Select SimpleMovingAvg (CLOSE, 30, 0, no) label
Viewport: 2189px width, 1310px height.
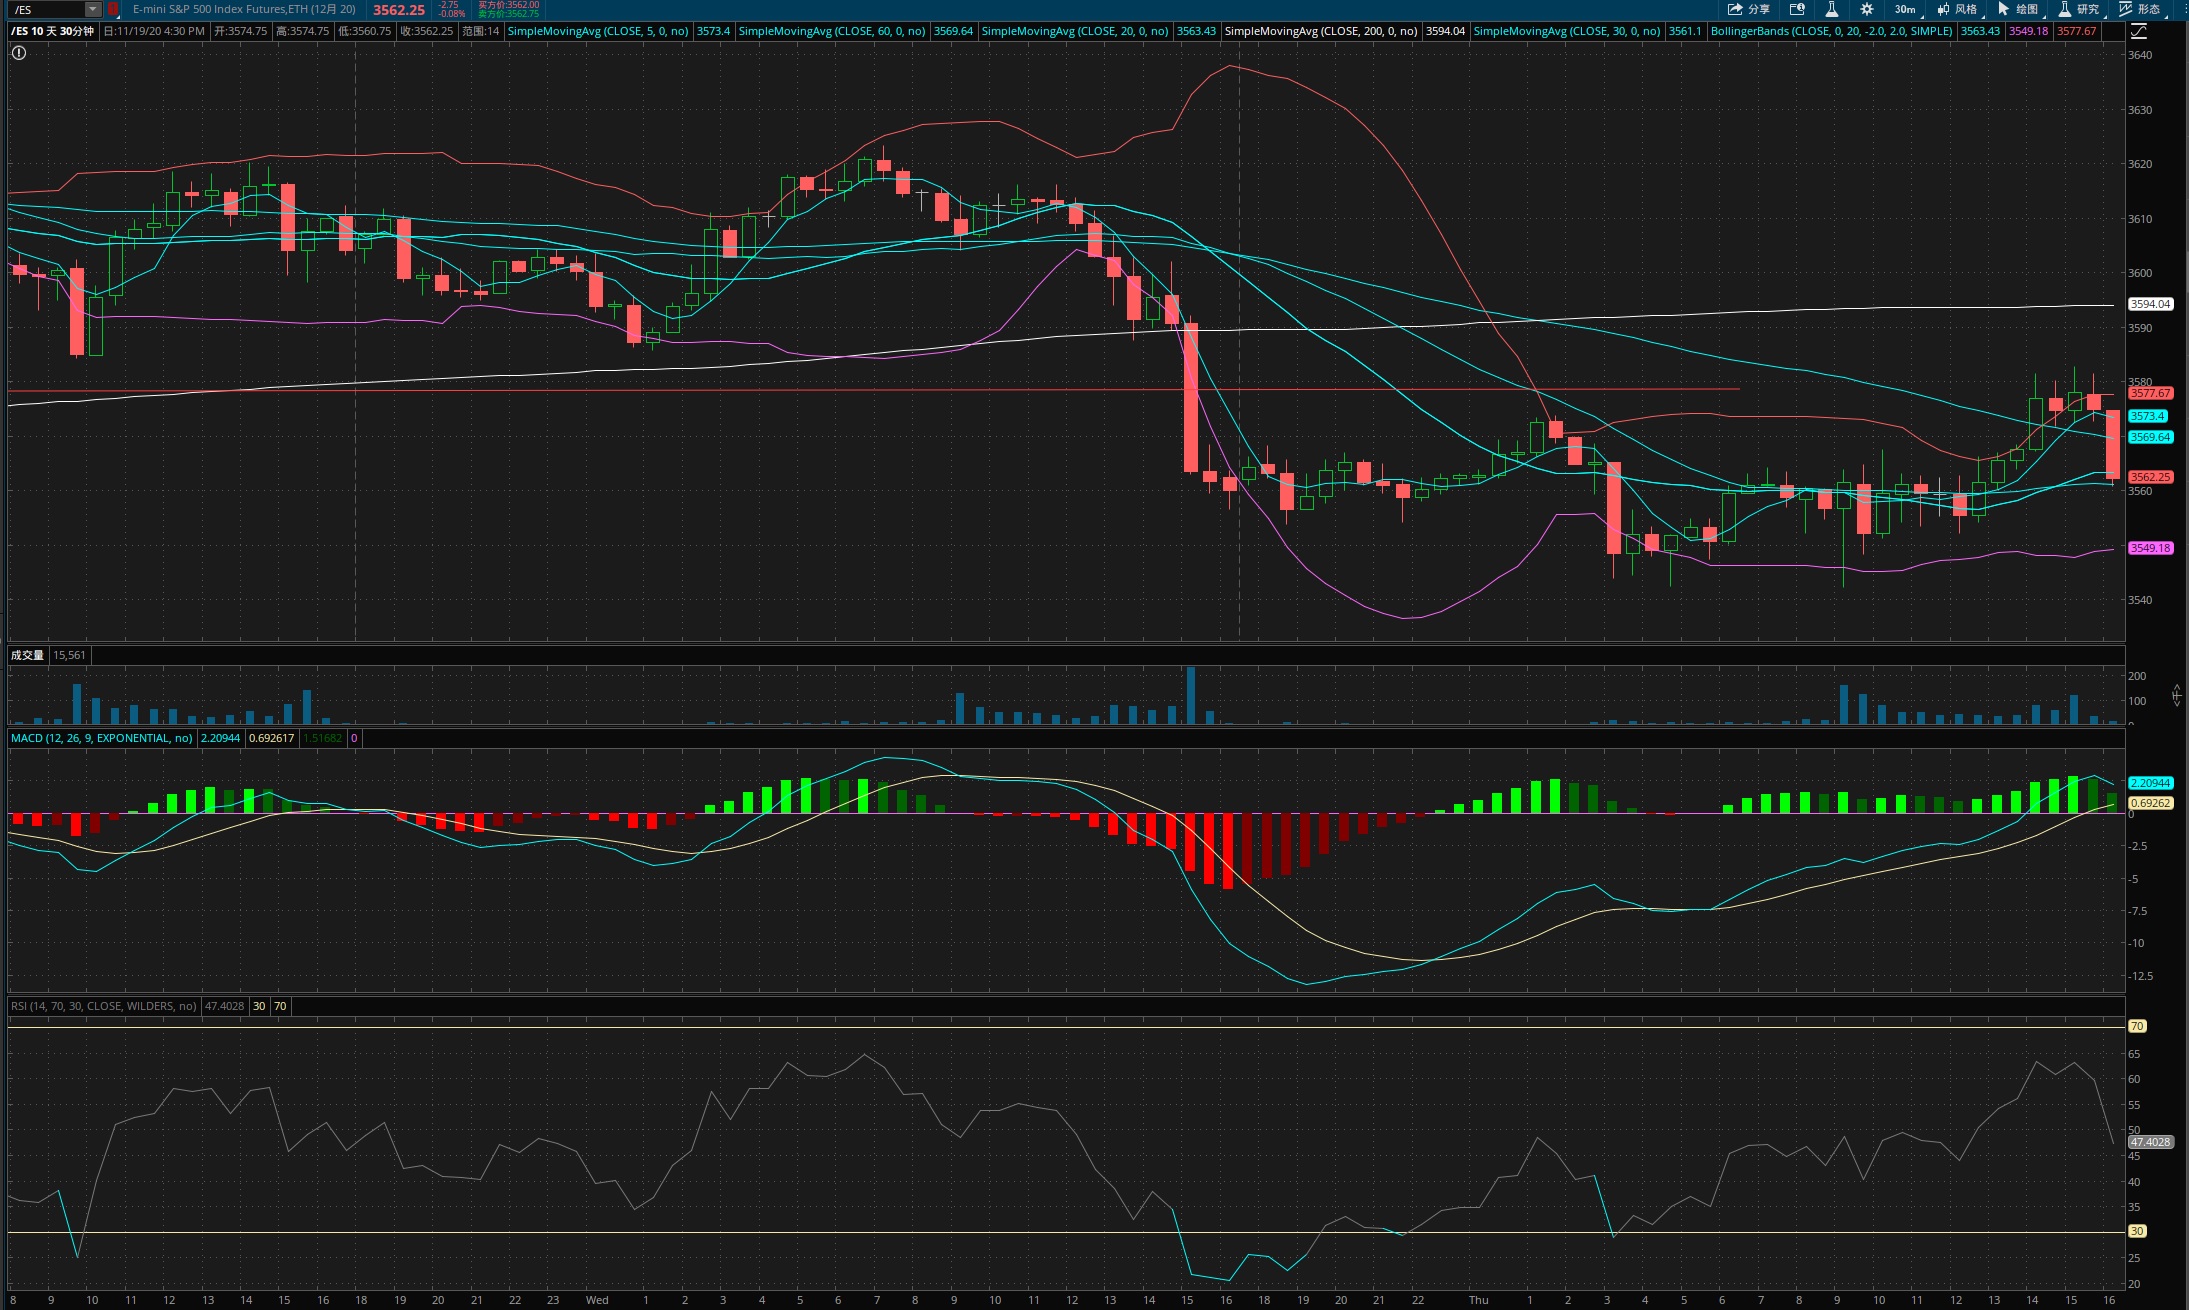[x=1567, y=31]
